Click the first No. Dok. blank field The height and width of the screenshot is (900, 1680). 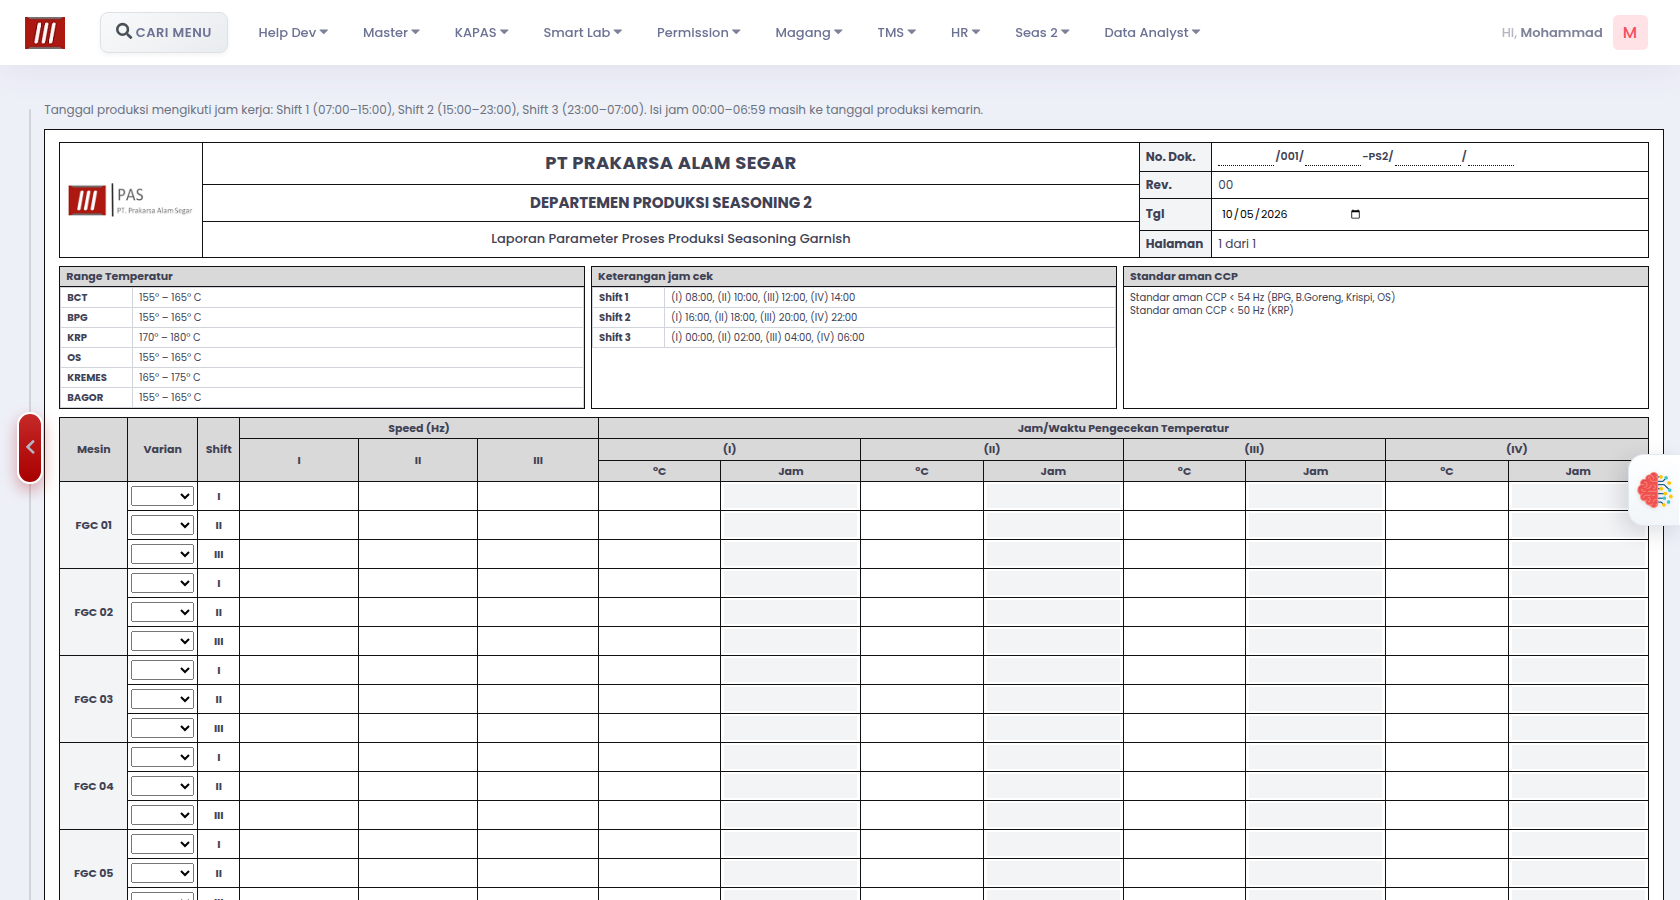point(1245,156)
